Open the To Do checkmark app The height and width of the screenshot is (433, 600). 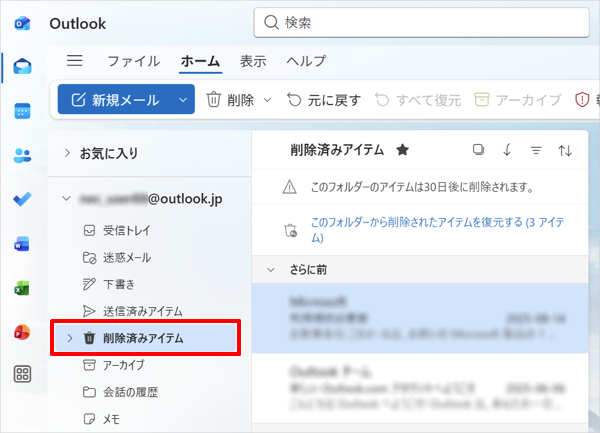tap(23, 199)
